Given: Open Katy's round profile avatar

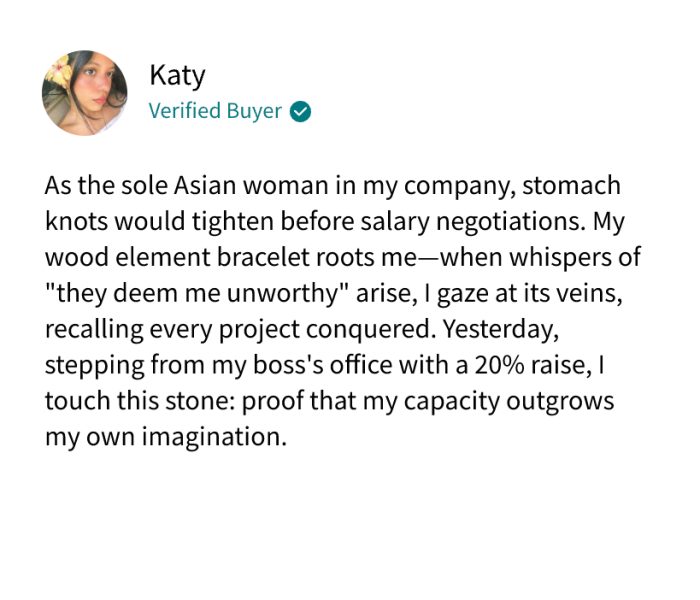Looking at the screenshot, I should click(x=85, y=93).
